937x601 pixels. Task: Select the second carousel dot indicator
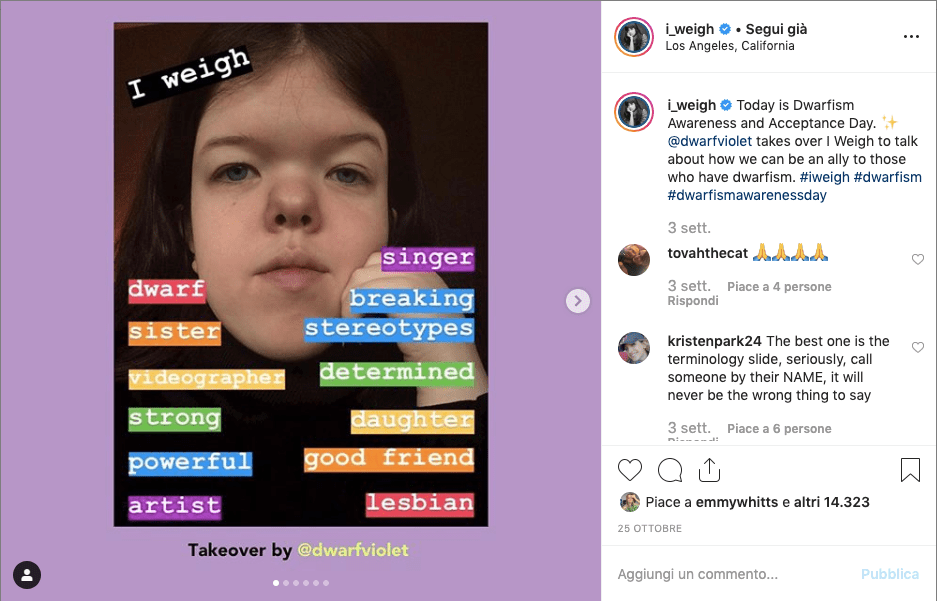286,582
